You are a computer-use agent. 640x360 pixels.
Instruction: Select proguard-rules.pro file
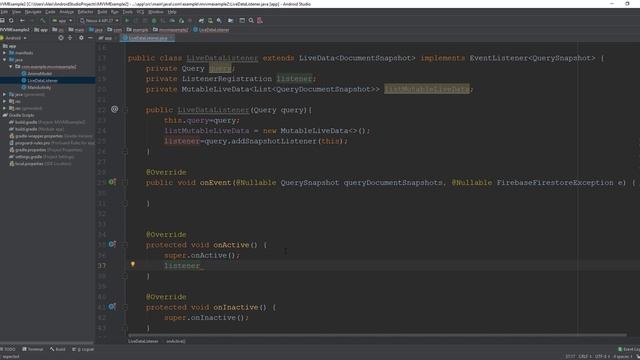(x=52, y=143)
